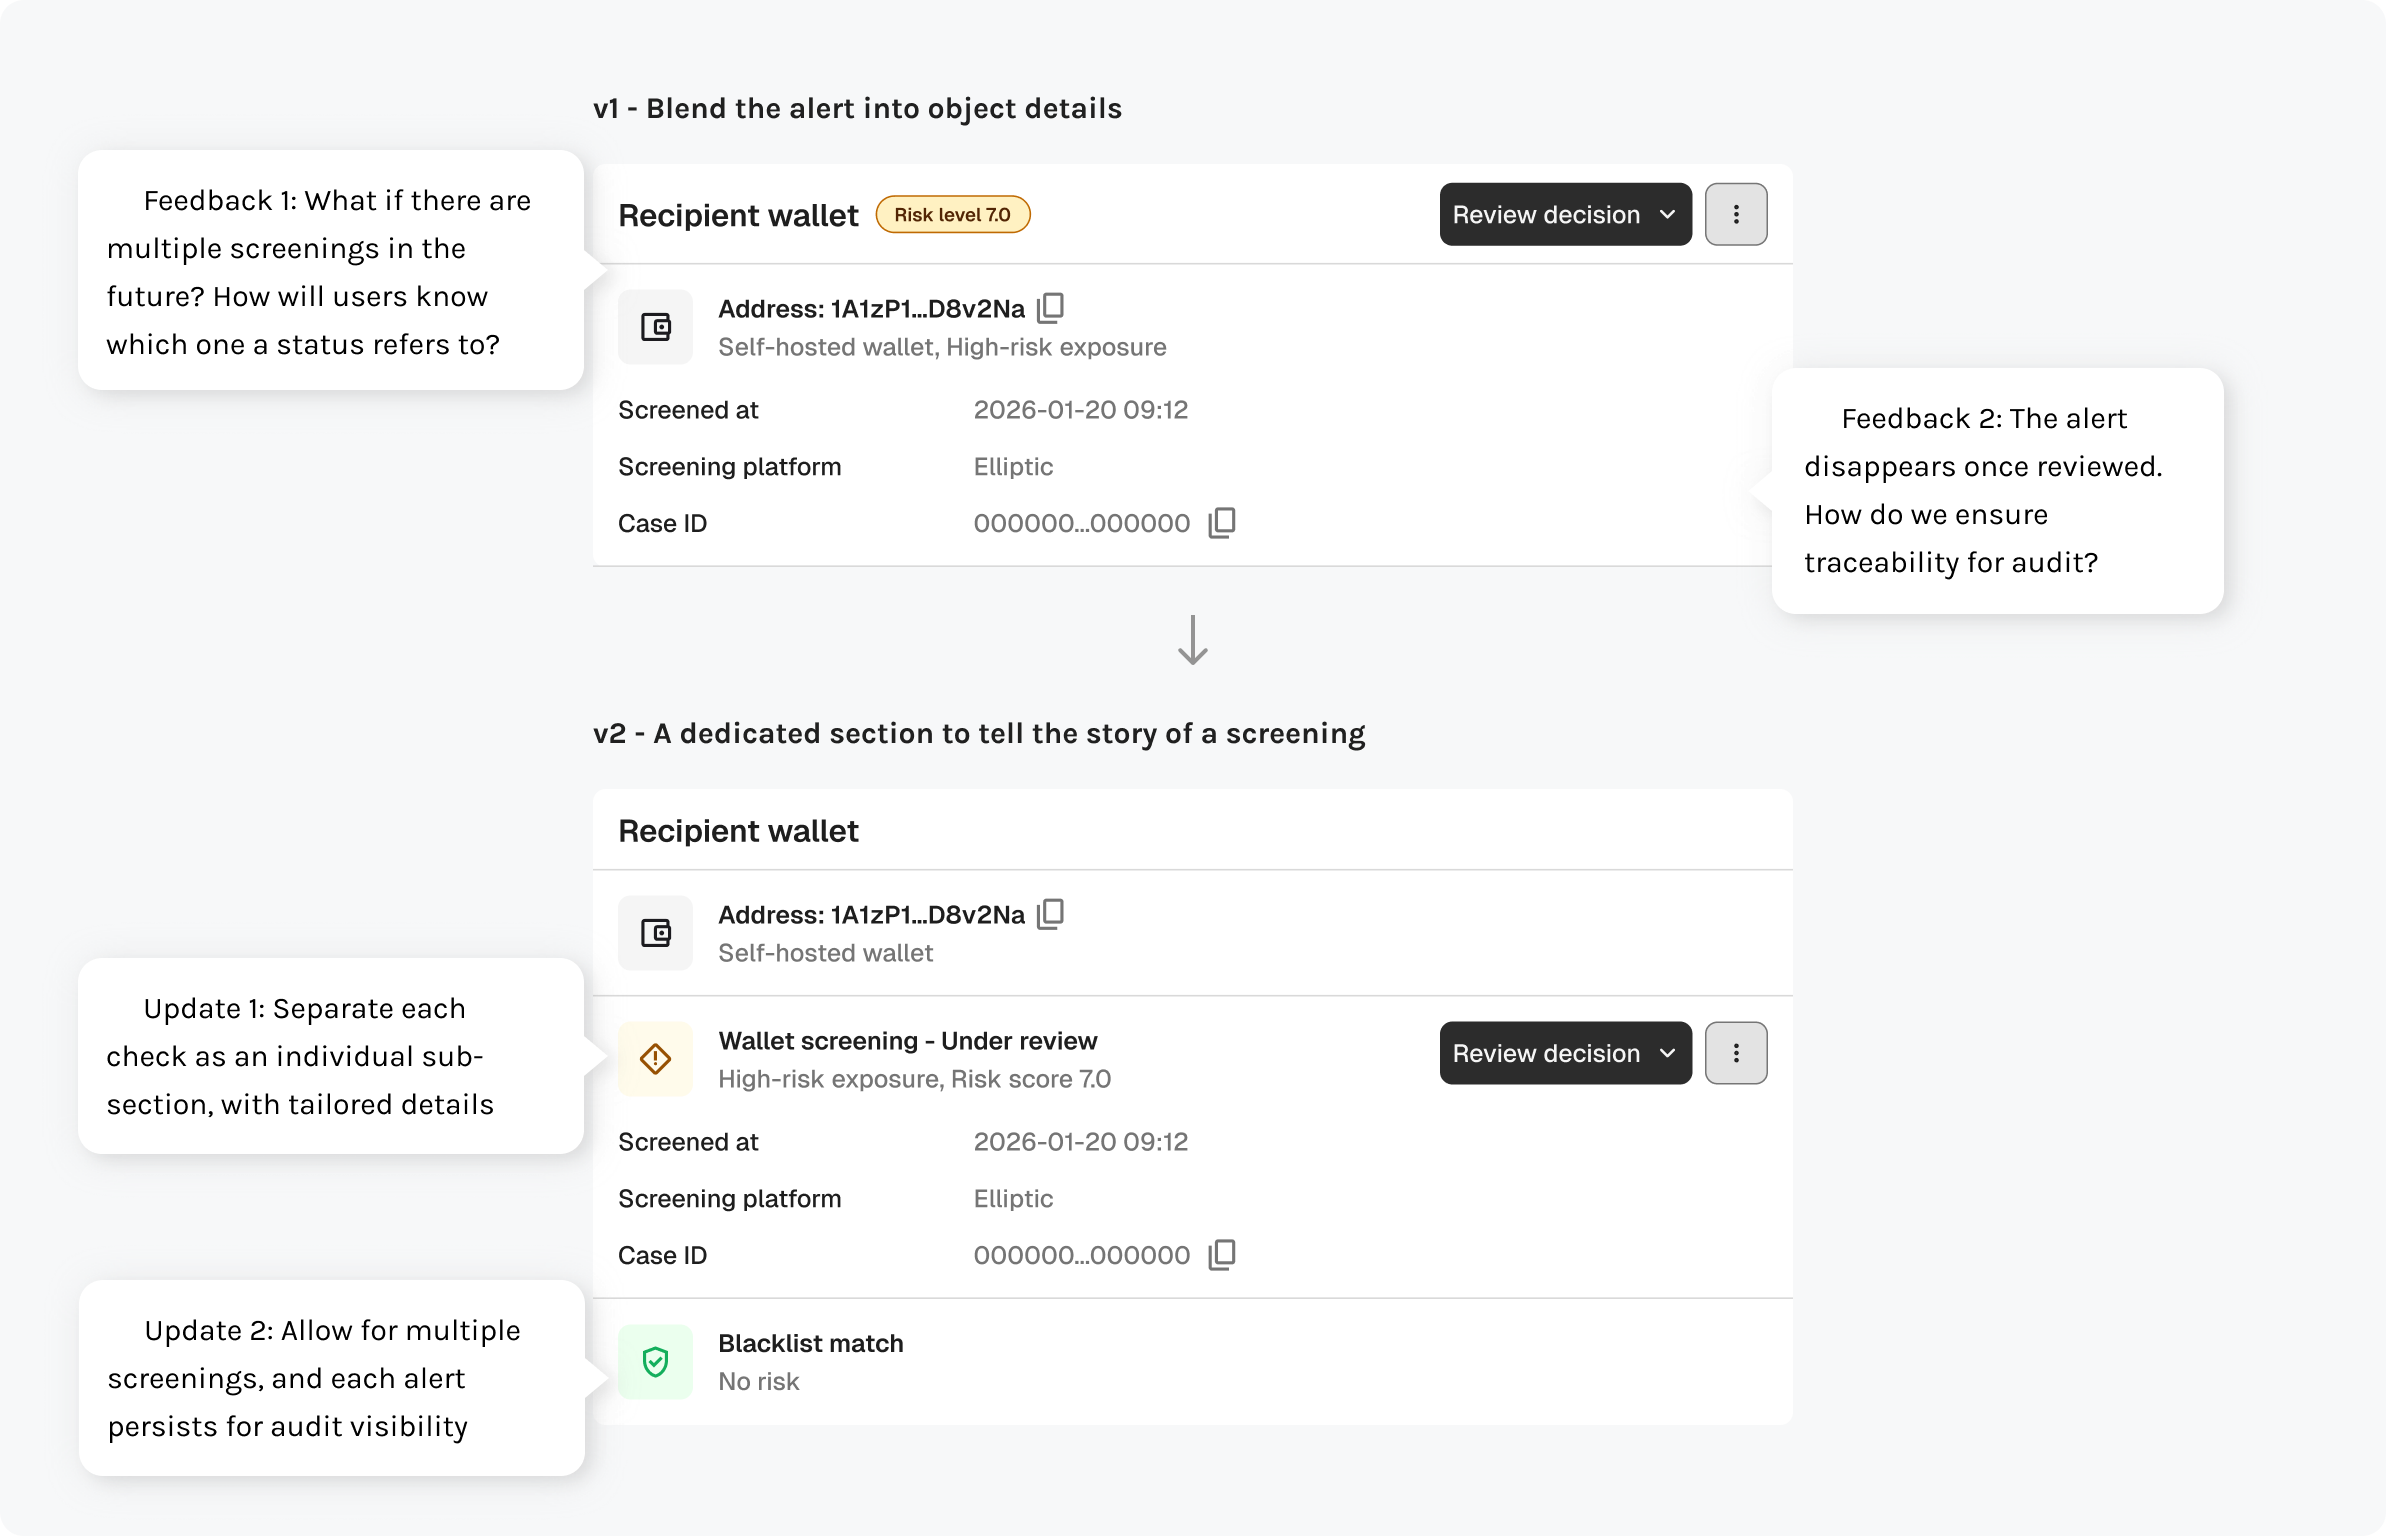The image size is (2386, 1536).
Task: Select the 'Blacklist match' row title
Action: coord(811,1343)
